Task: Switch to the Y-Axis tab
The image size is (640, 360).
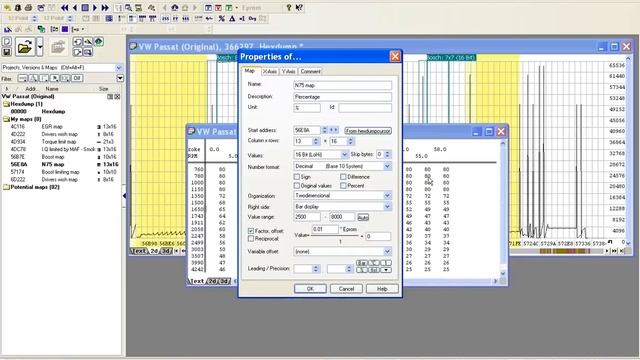Action: pos(289,71)
